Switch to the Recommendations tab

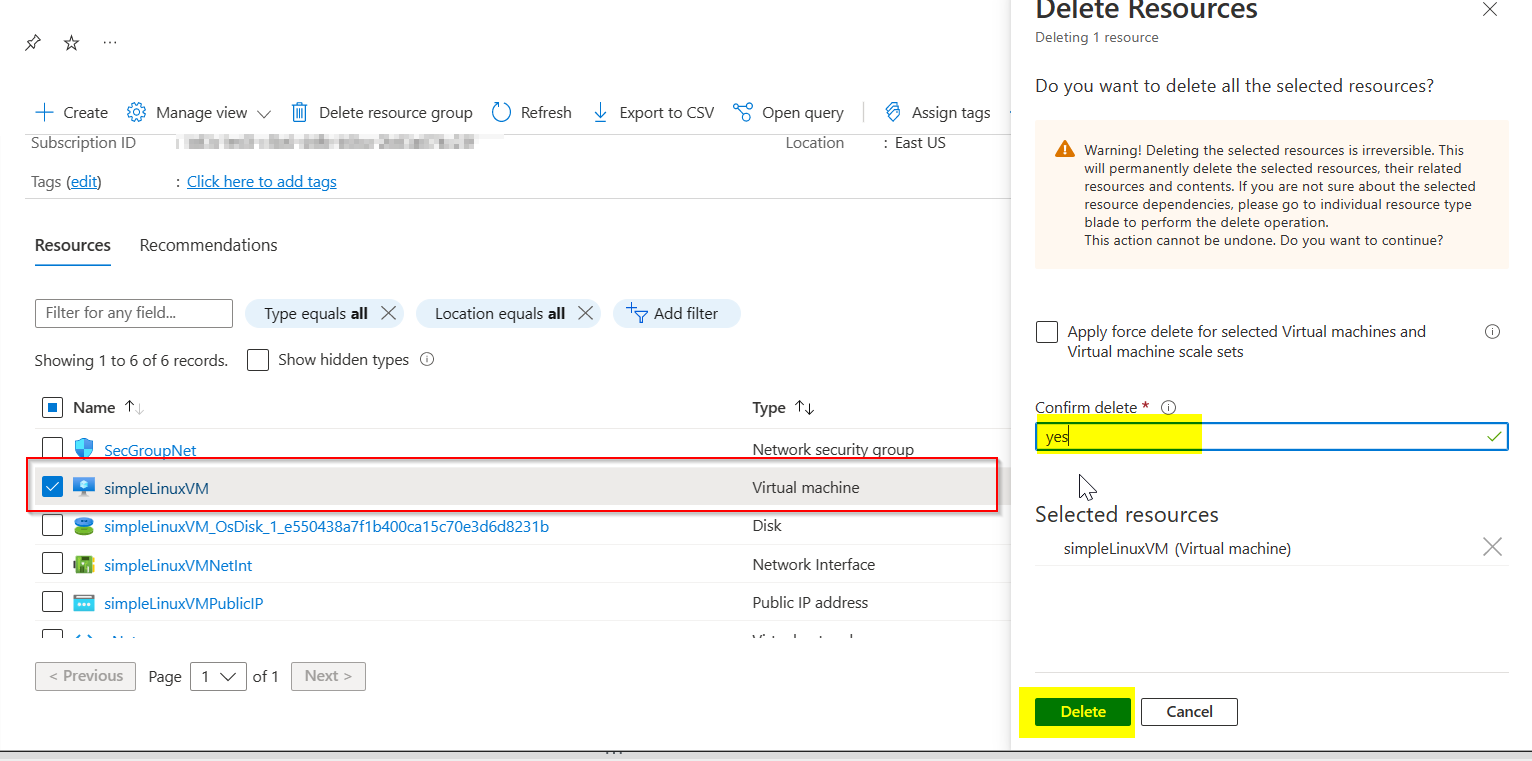[209, 245]
